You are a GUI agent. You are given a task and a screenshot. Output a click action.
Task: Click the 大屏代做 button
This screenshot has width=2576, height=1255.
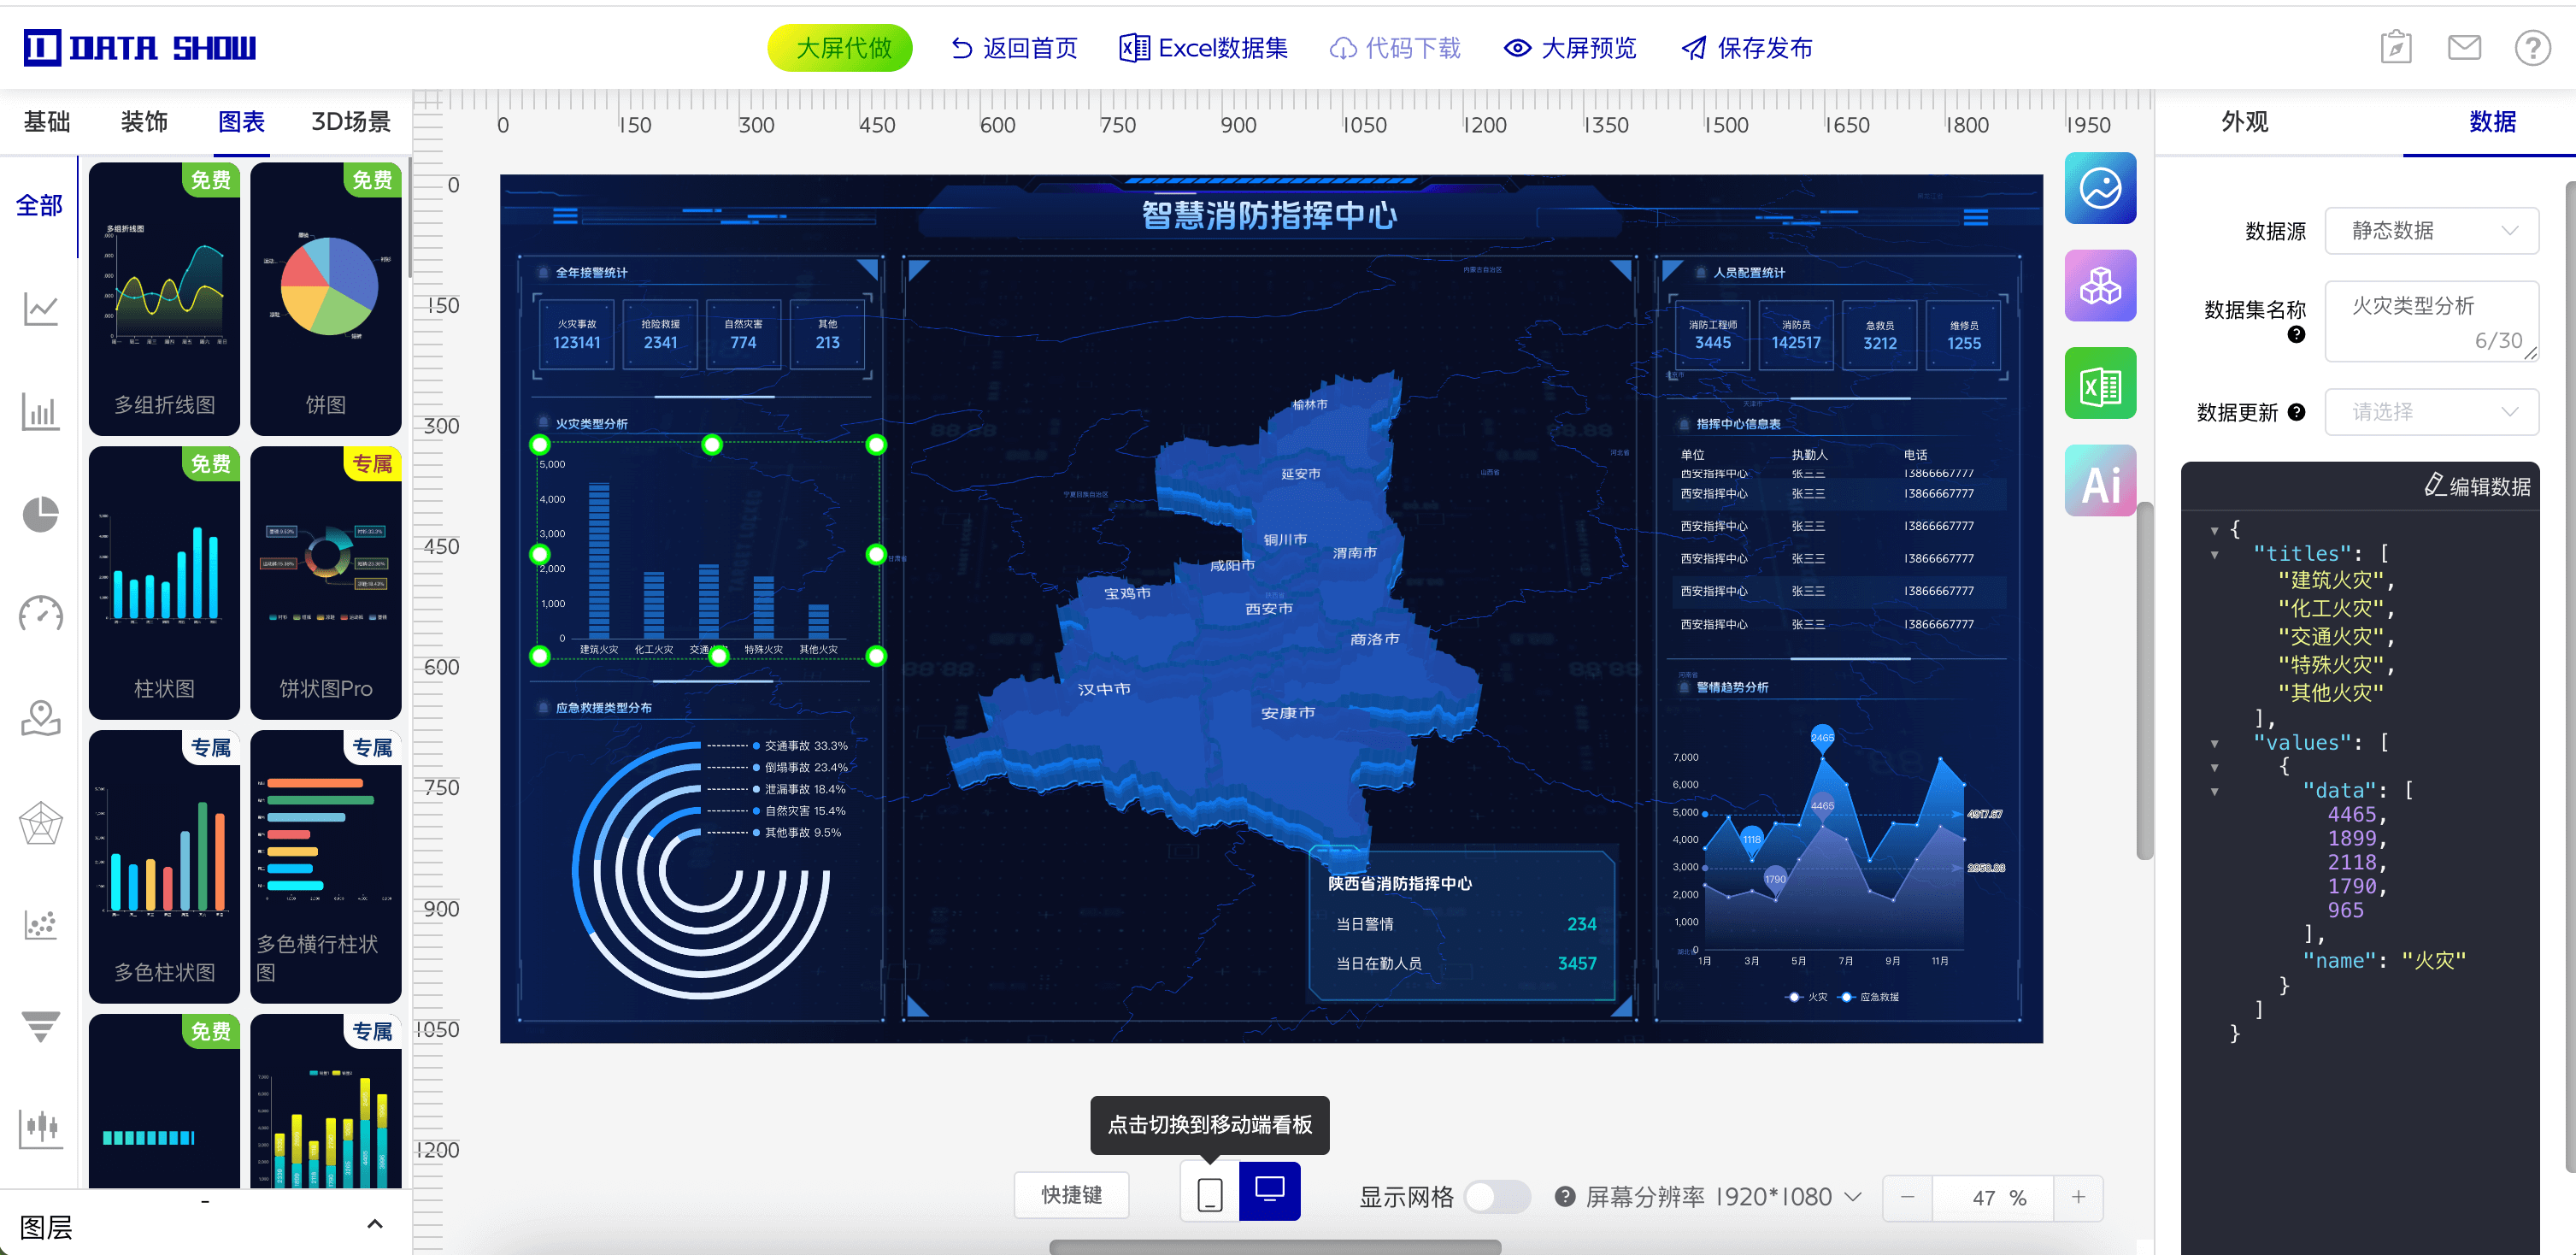840,48
